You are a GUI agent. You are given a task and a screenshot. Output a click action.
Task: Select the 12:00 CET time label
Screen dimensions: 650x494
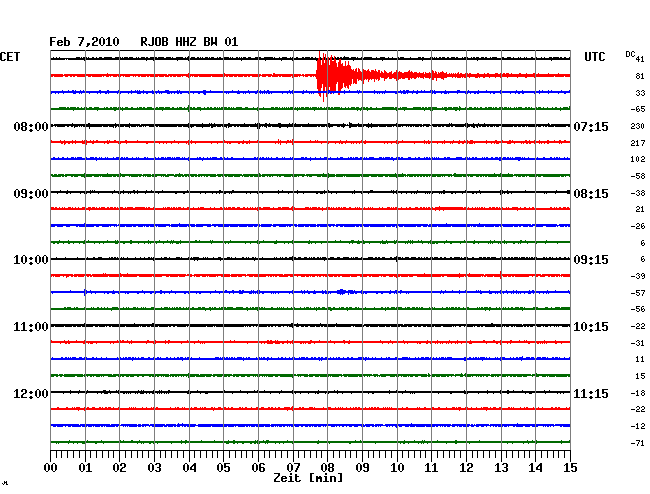pos(31,393)
